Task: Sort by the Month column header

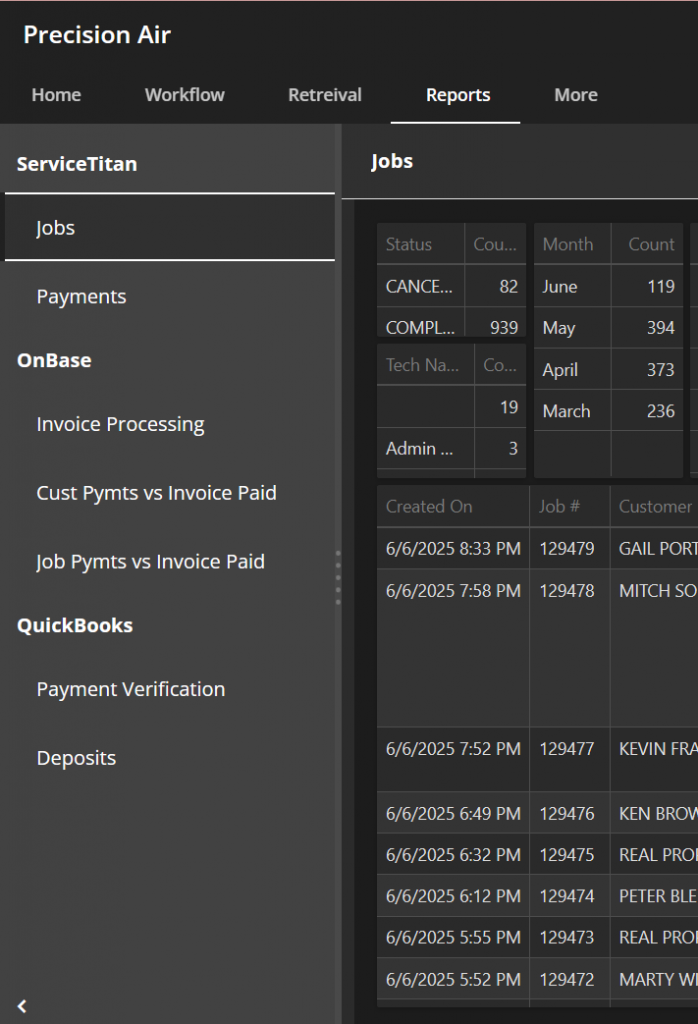Action: tap(572, 244)
